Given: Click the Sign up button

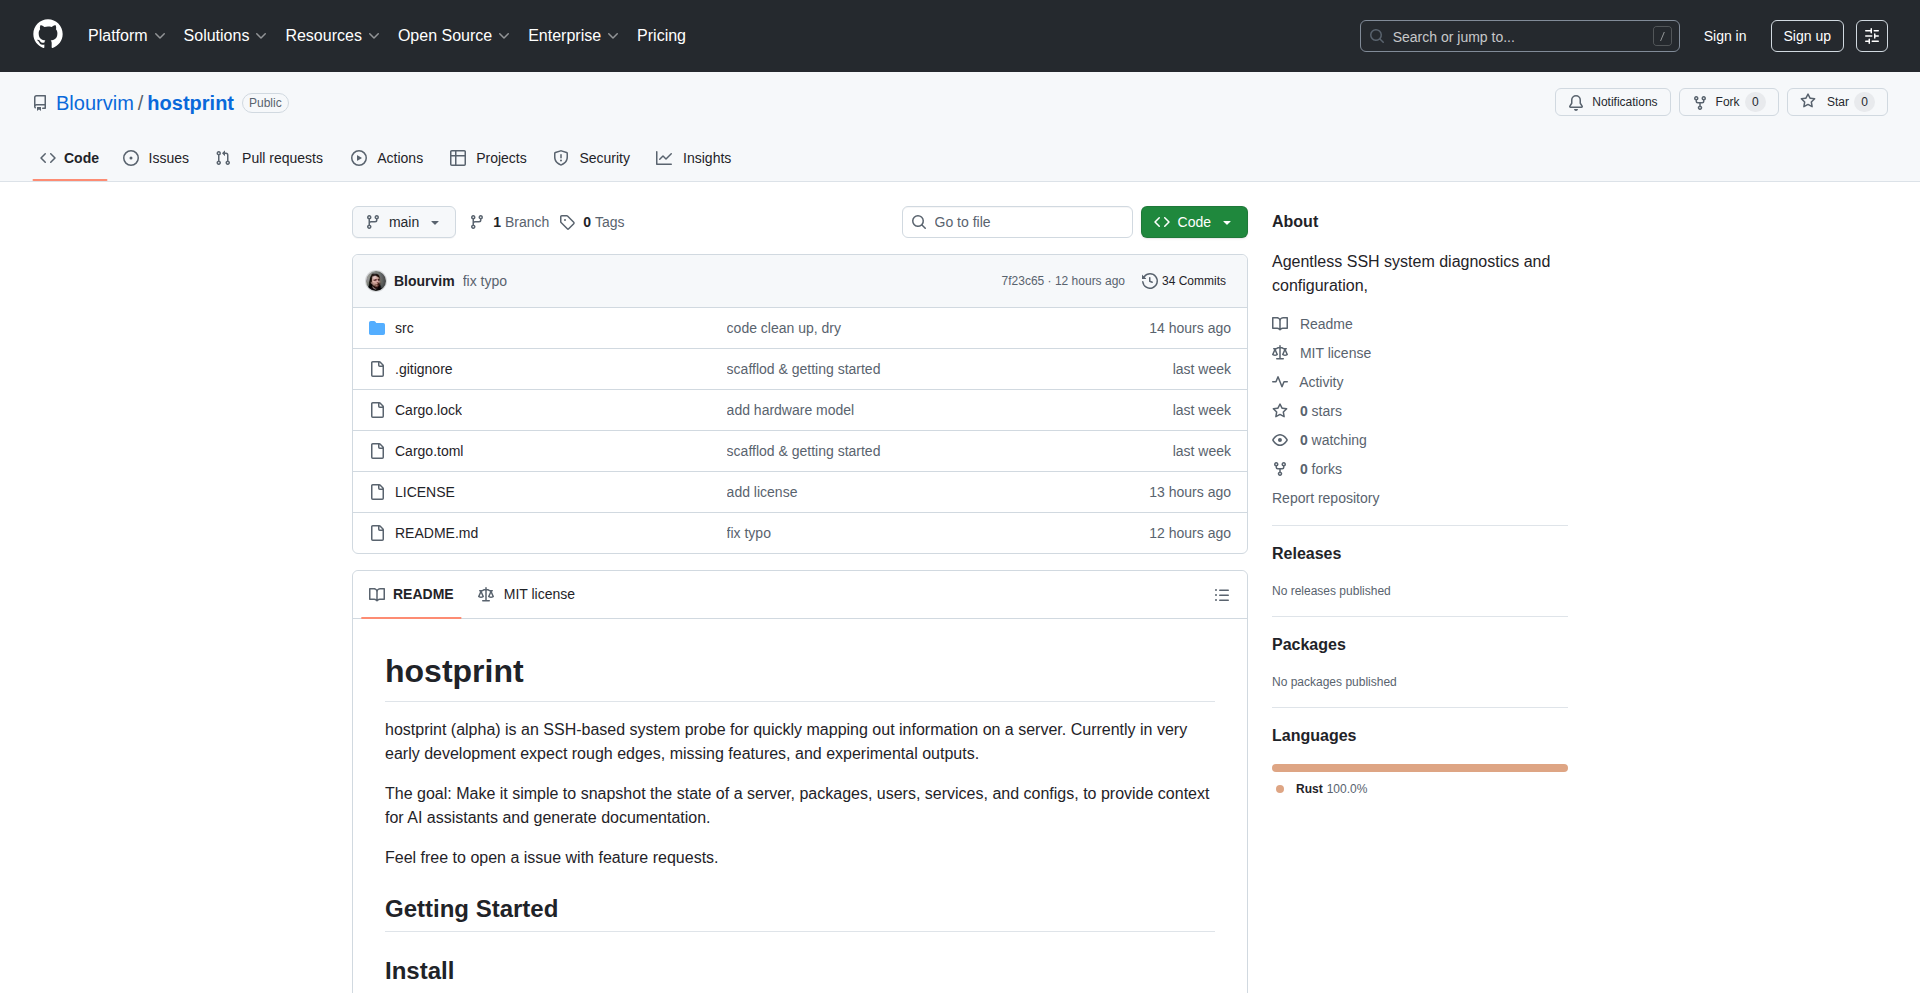Looking at the screenshot, I should click(x=1806, y=36).
